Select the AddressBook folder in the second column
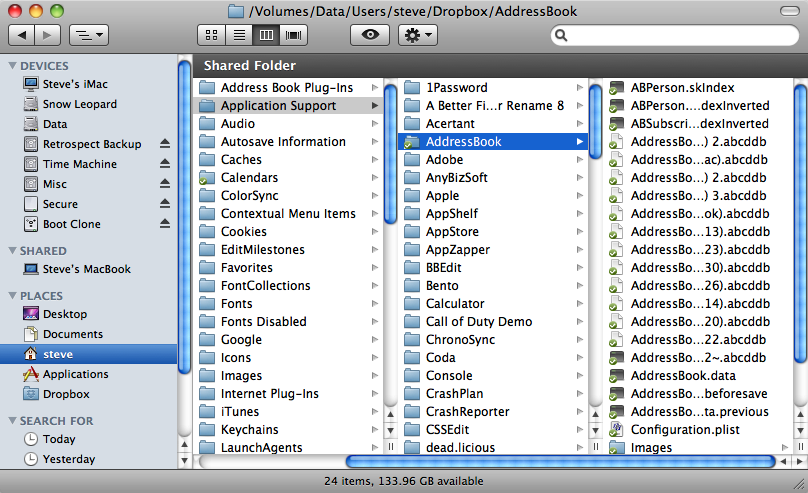Viewport: 808px width, 493px height. (x=493, y=142)
